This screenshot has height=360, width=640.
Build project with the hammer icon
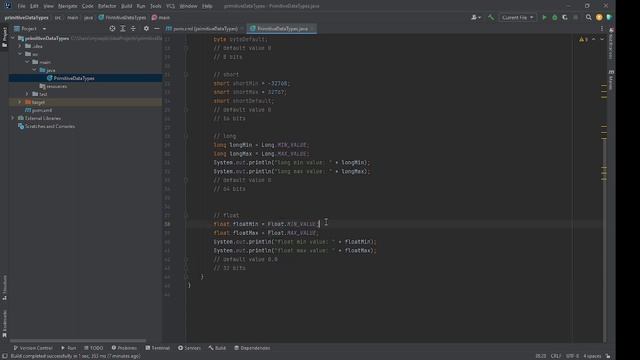[491, 18]
